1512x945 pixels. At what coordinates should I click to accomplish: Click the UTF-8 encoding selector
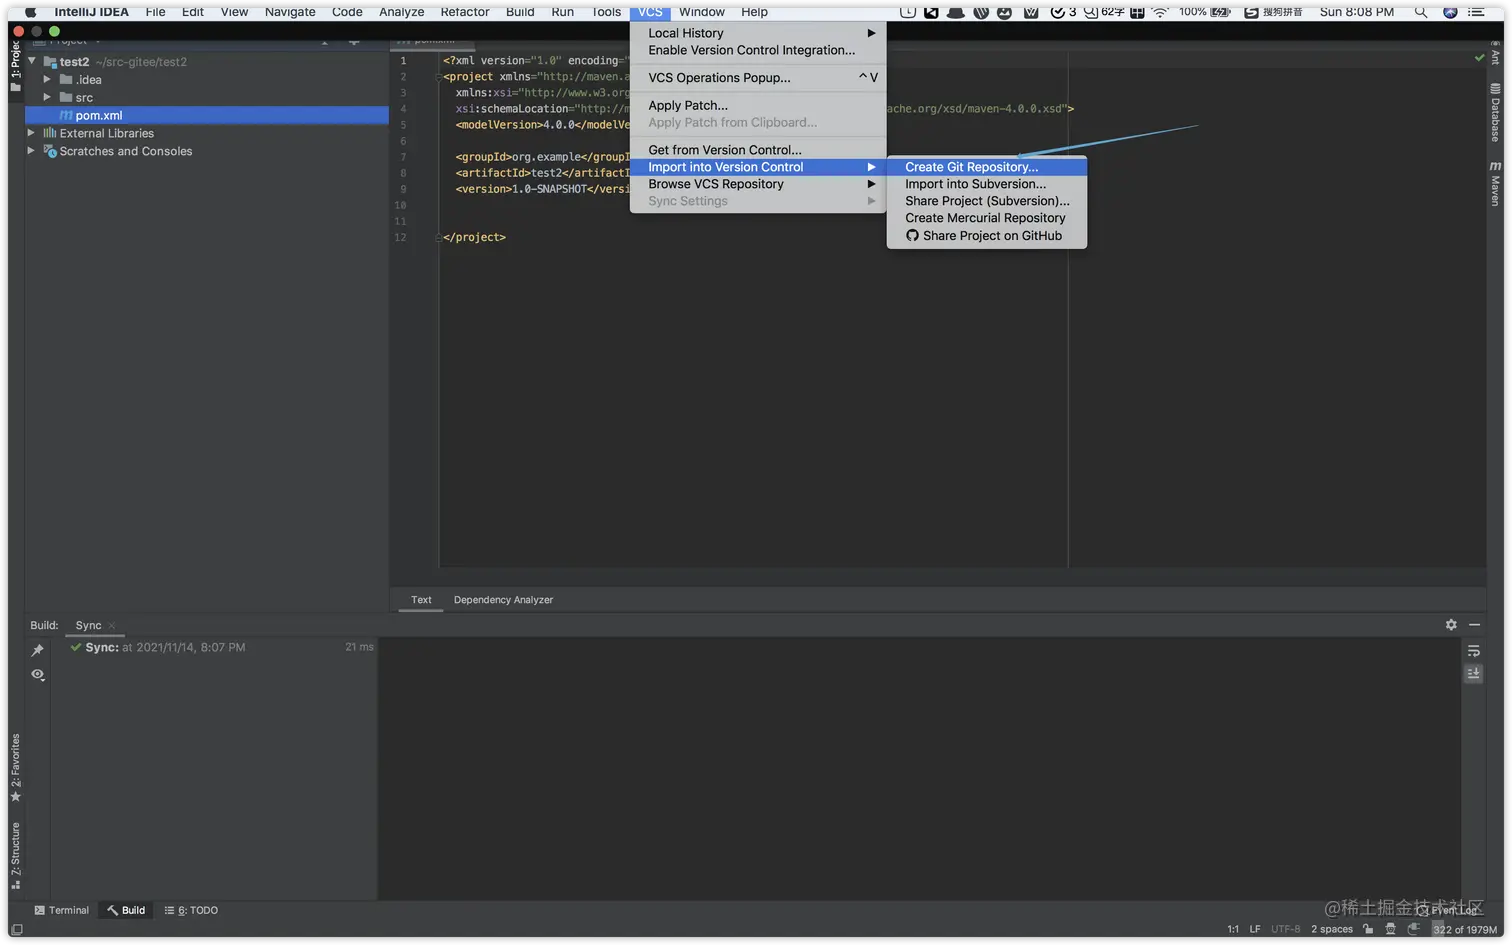(1285, 930)
